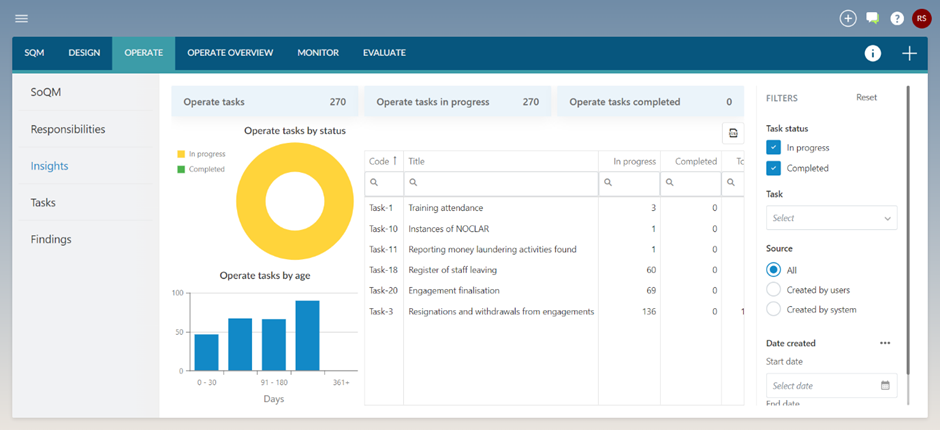The image size is (940, 430).
Task: Open the Date created more options ellipsis
Action: (885, 343)
